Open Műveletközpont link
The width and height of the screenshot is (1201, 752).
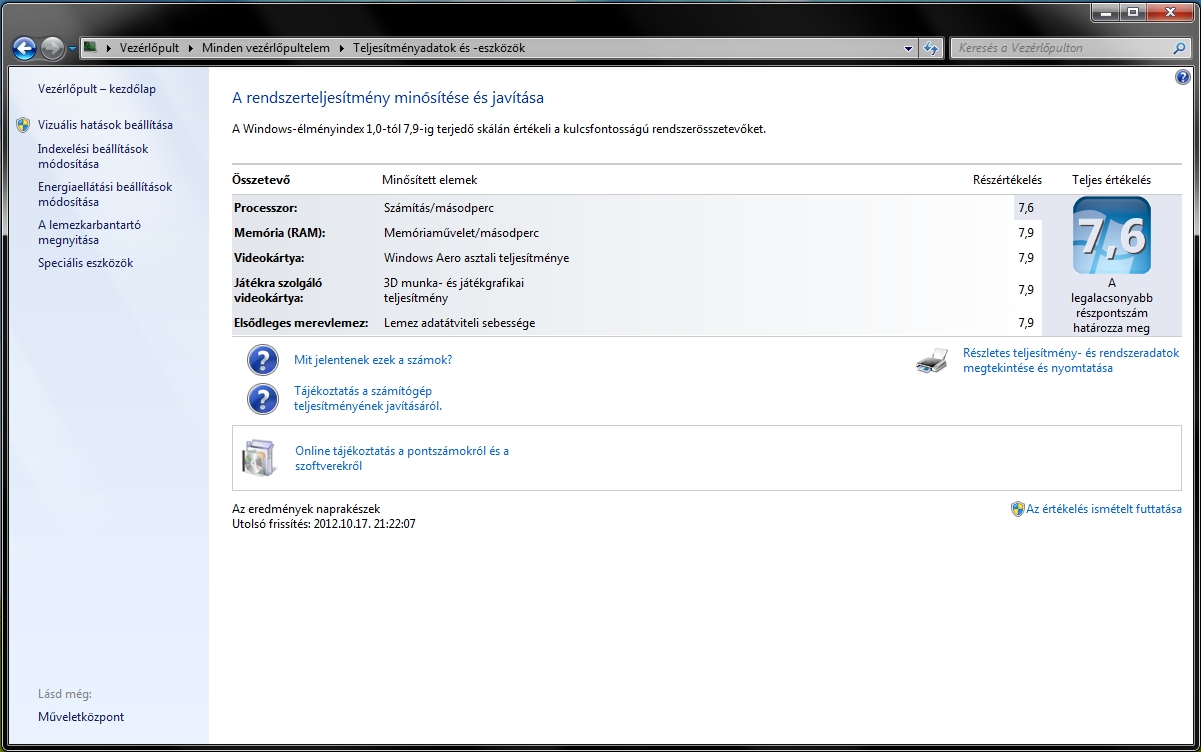pos(81,717)
